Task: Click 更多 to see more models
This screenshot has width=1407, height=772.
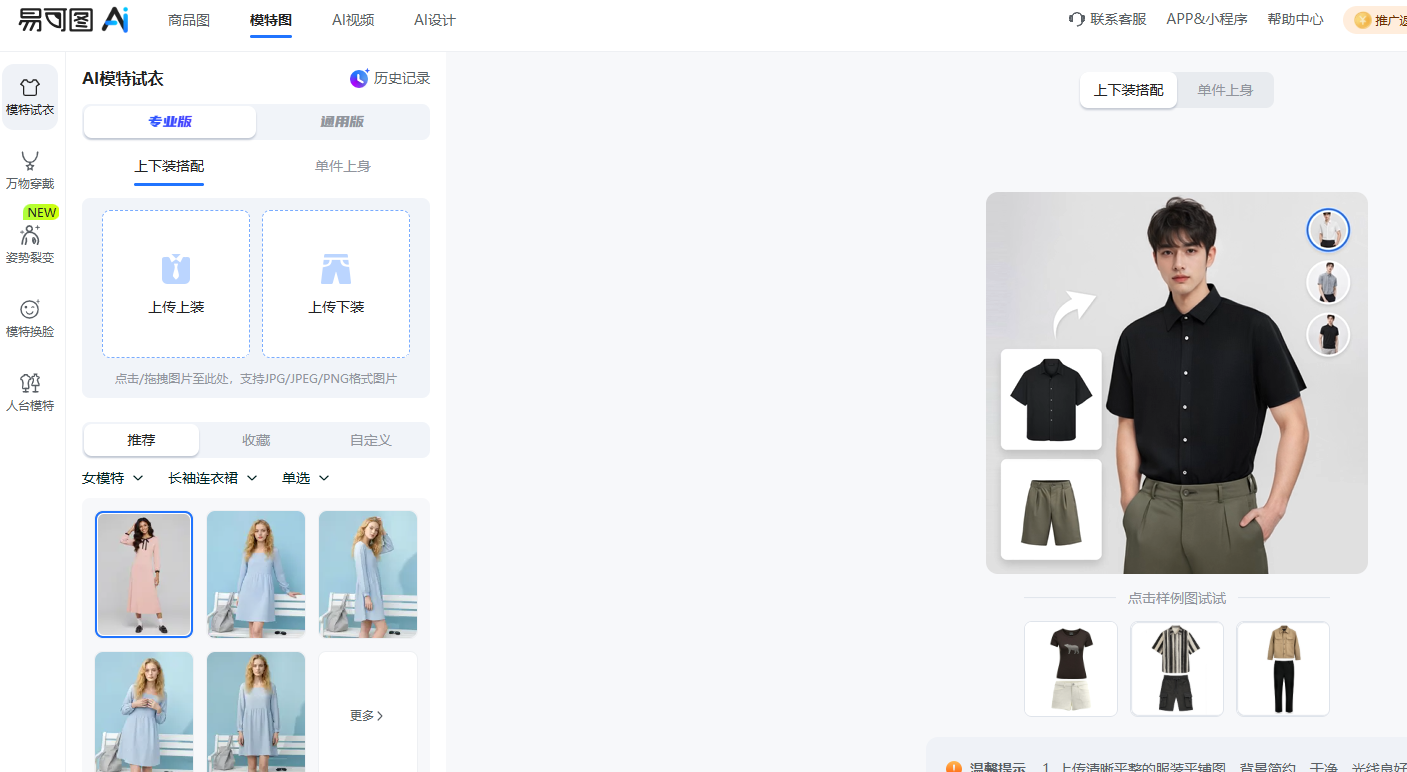Action: tap(367, 715)
